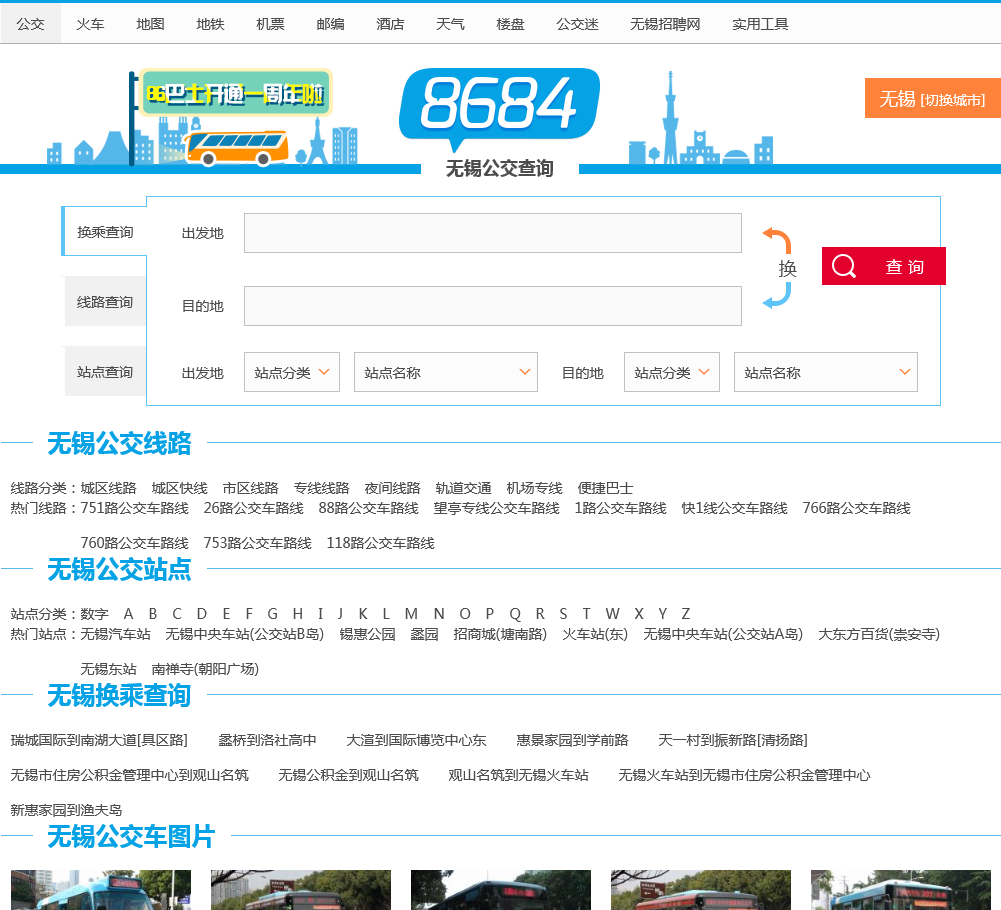Open 26路公交车路线 link
The width and height of the screenshot is (1001, 910).
[x=253, y=508]
